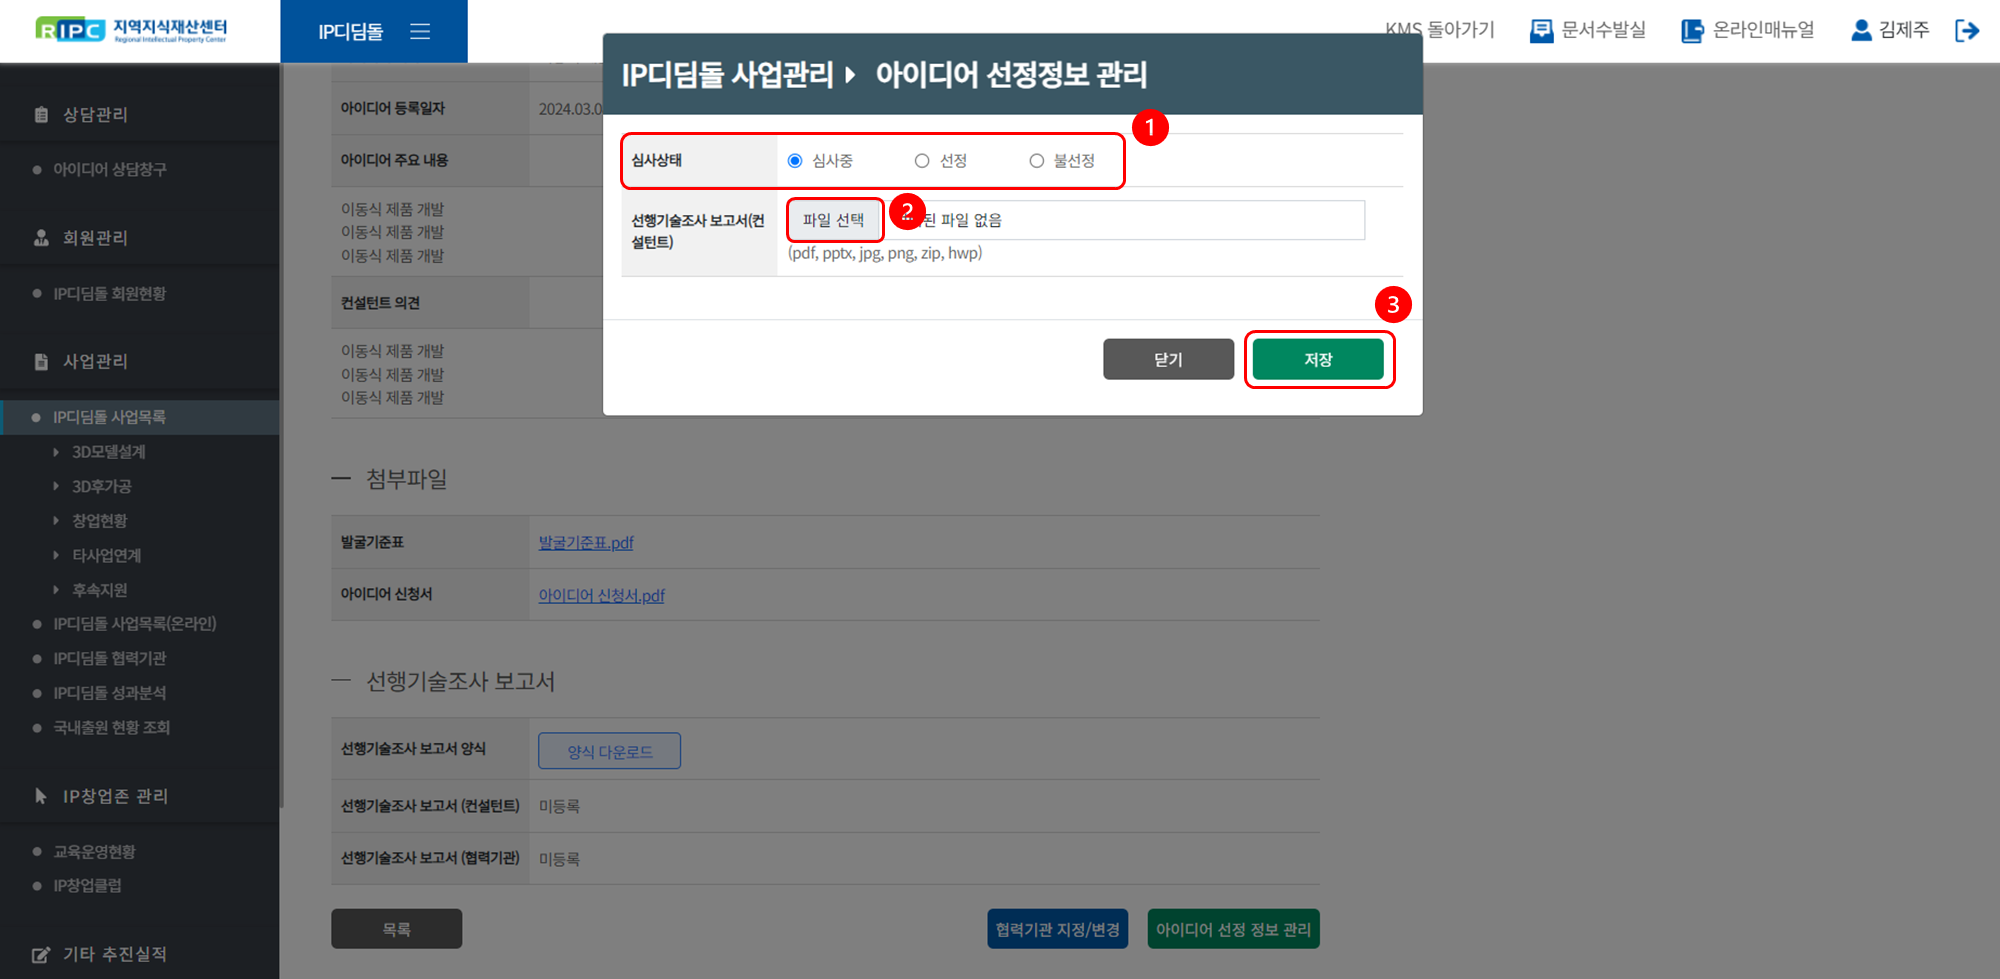Expand the 후속지원 sidebar item
2000x979 pixels.
pos(99,590)
